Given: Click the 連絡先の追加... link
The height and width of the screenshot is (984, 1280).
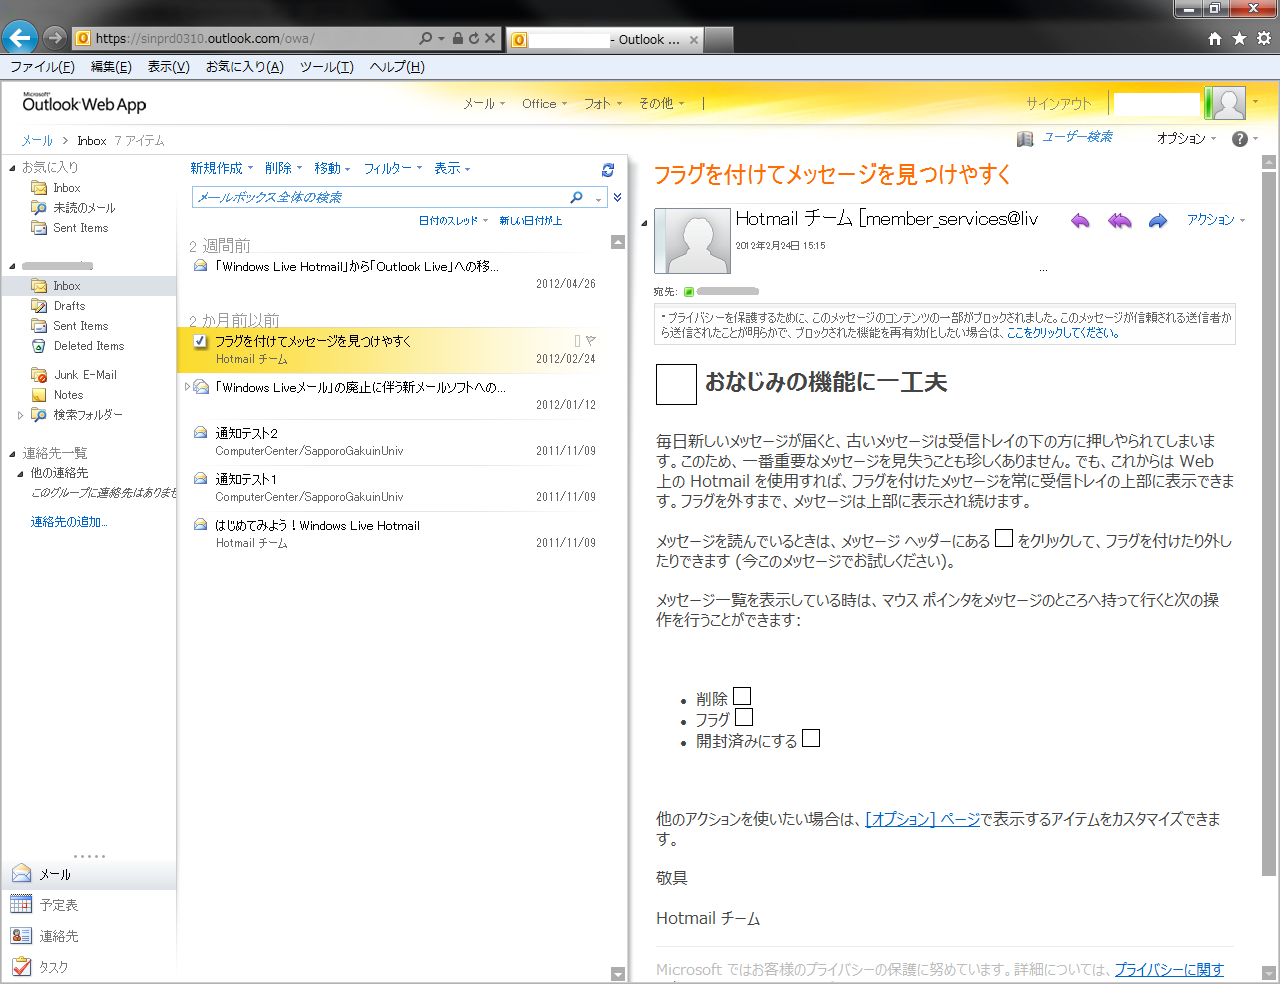Looking at the screenshot, I should click(69, 522).
